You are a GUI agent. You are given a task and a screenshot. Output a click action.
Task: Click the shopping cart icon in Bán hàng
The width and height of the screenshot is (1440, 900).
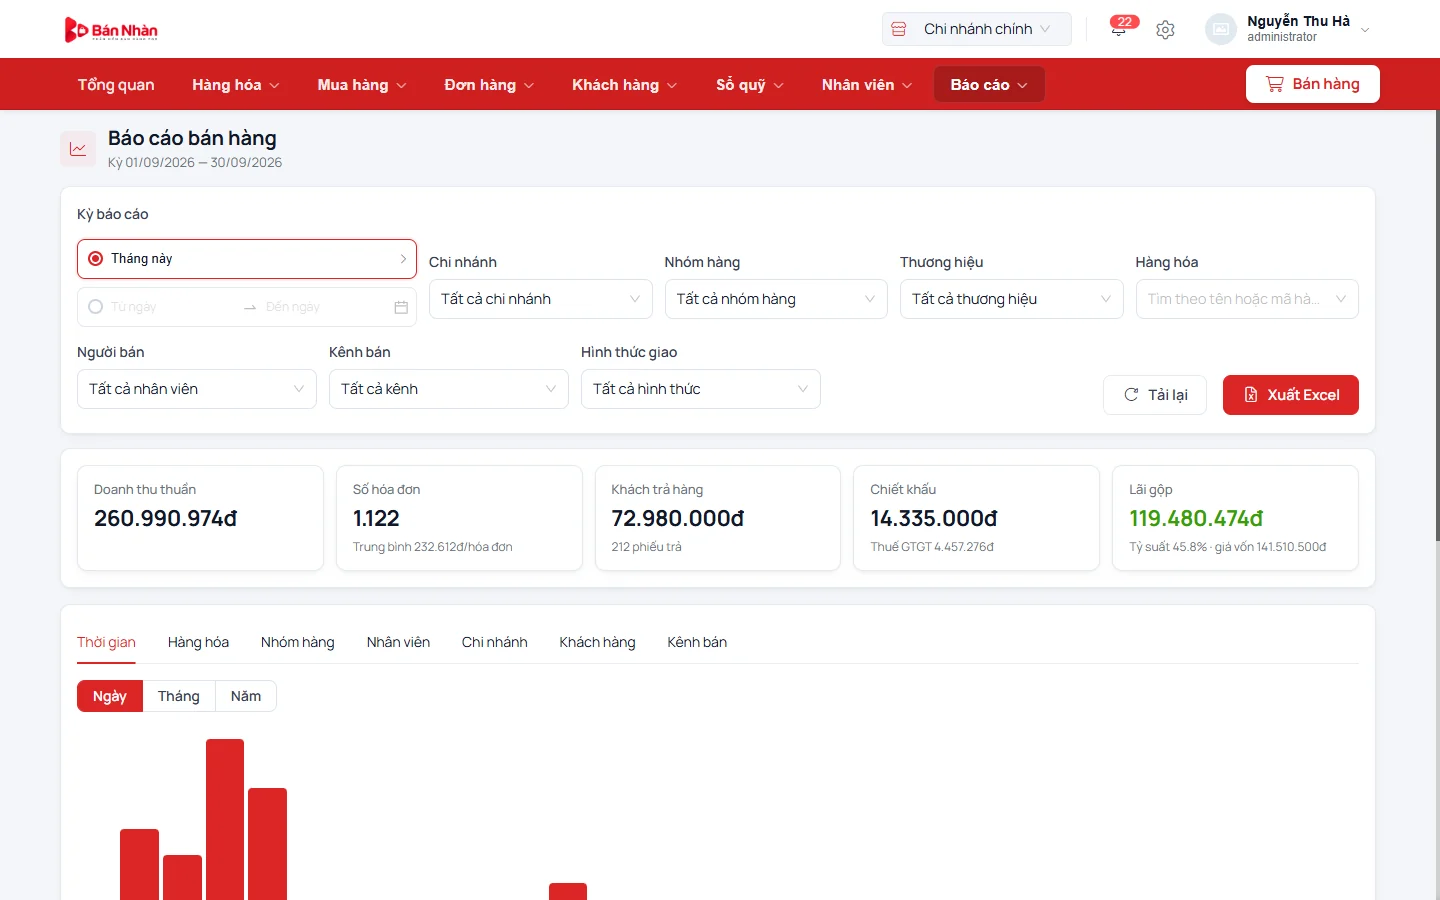point(1274,84)
